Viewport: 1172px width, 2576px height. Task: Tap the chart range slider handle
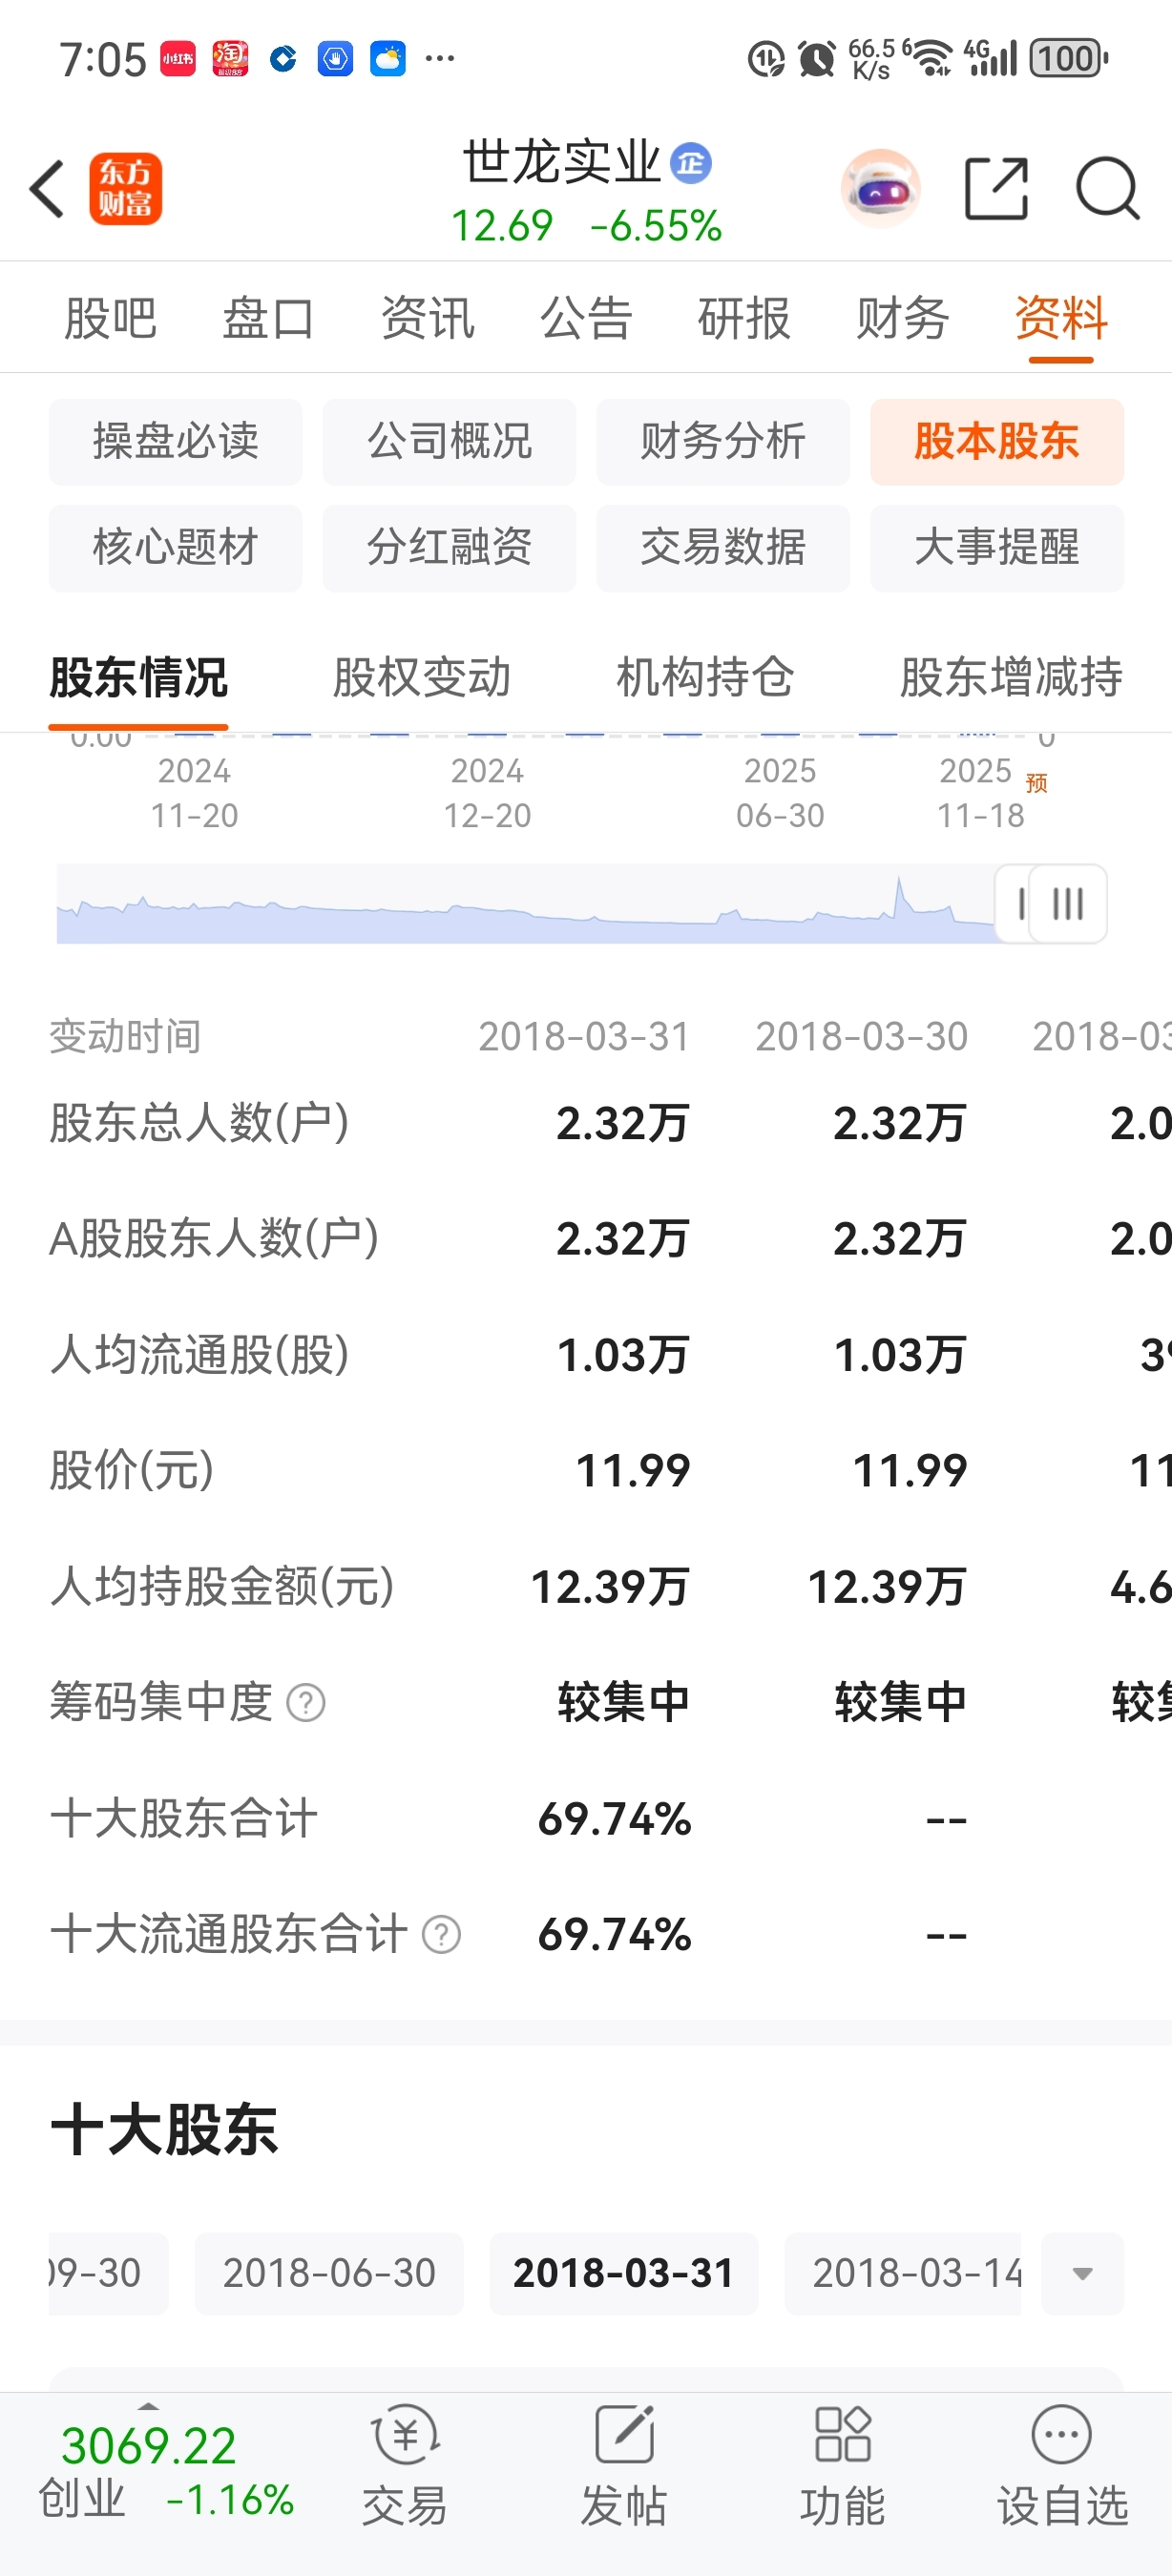[x=1067, y=904]
